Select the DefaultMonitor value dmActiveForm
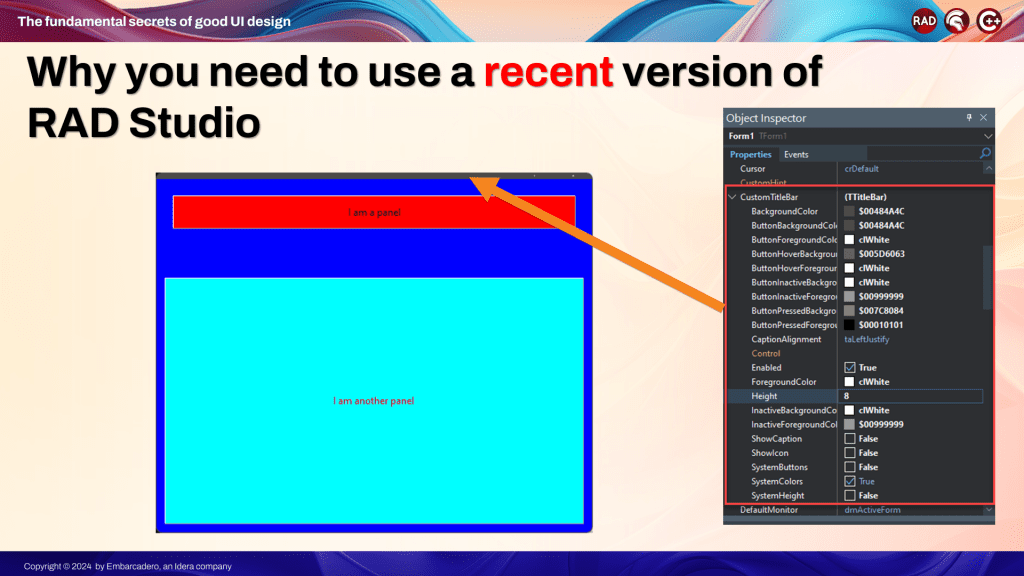The width and height of the screenshot is (1024, 576). (x=872, y=510)
